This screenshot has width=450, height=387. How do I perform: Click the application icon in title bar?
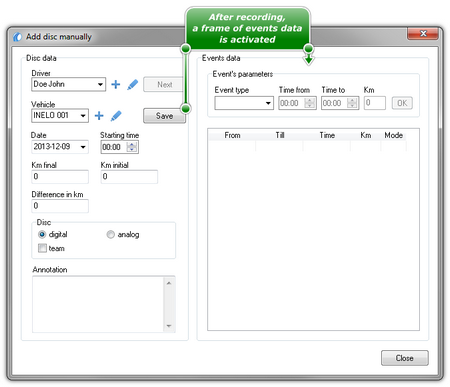point(18,37)
